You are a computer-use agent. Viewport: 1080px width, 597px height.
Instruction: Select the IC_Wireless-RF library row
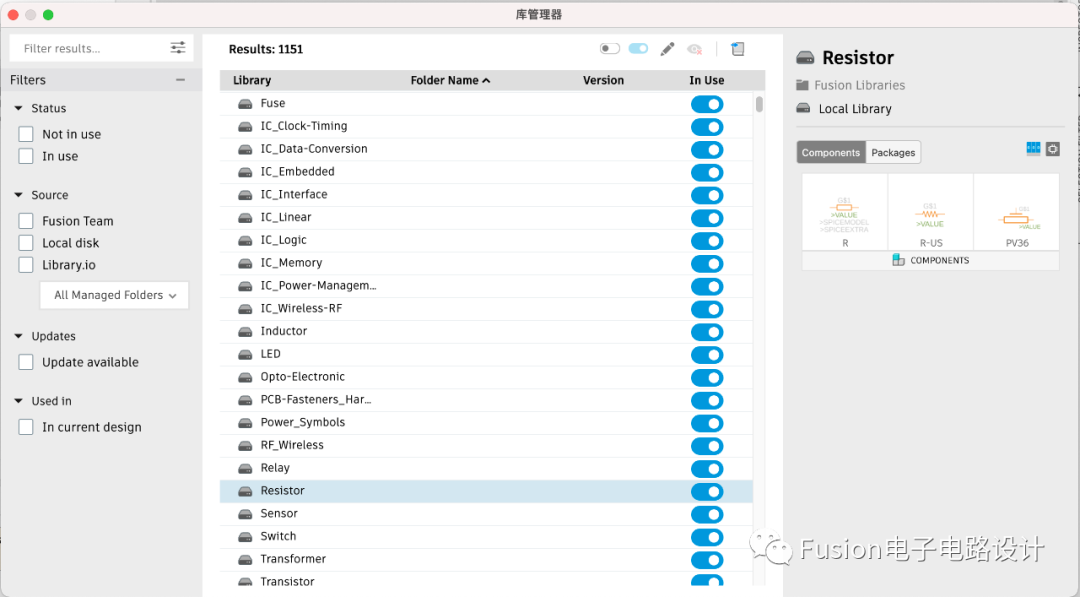486,309
